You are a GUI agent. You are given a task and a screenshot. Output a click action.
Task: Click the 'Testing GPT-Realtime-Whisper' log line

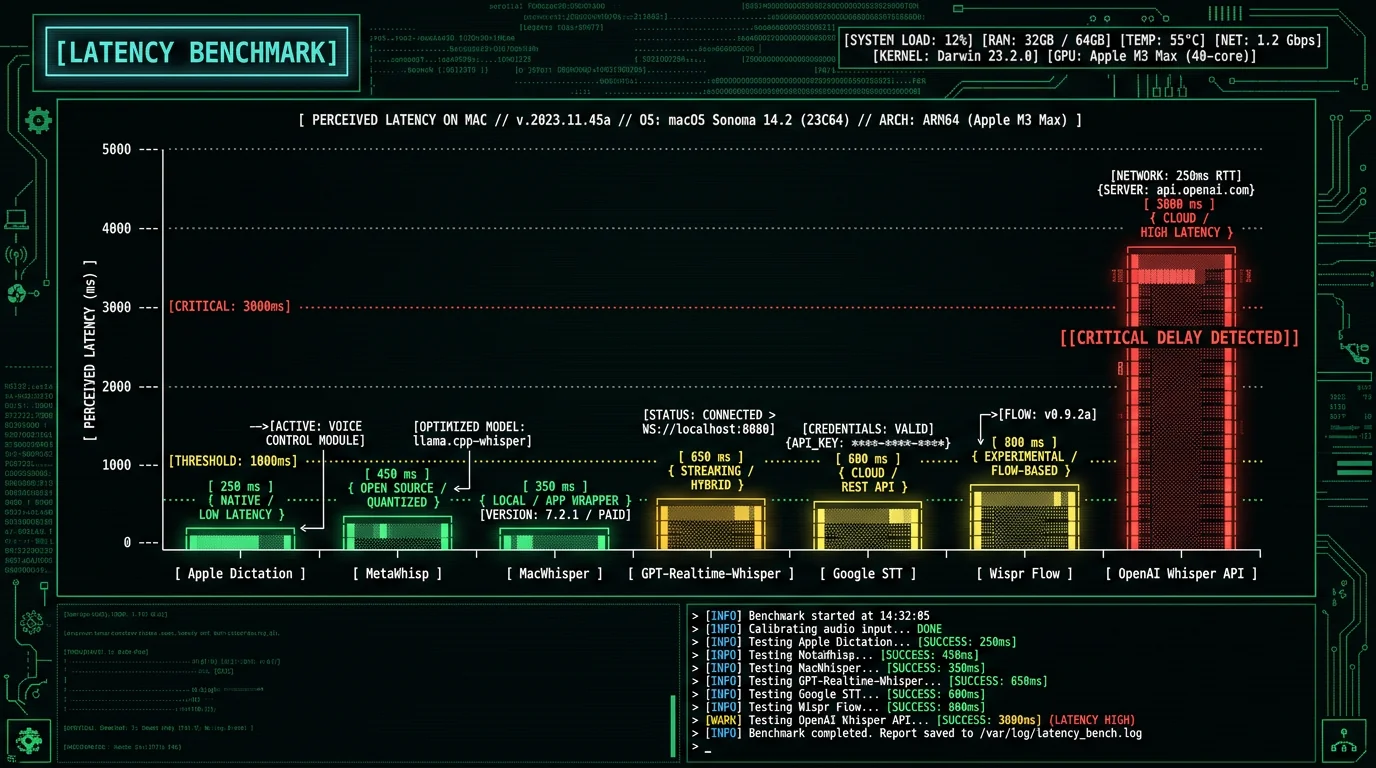(869, 681)
